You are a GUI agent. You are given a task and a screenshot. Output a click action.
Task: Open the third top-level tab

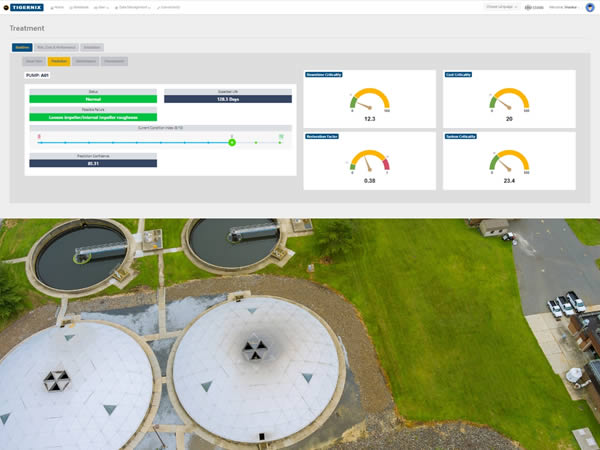92,47
